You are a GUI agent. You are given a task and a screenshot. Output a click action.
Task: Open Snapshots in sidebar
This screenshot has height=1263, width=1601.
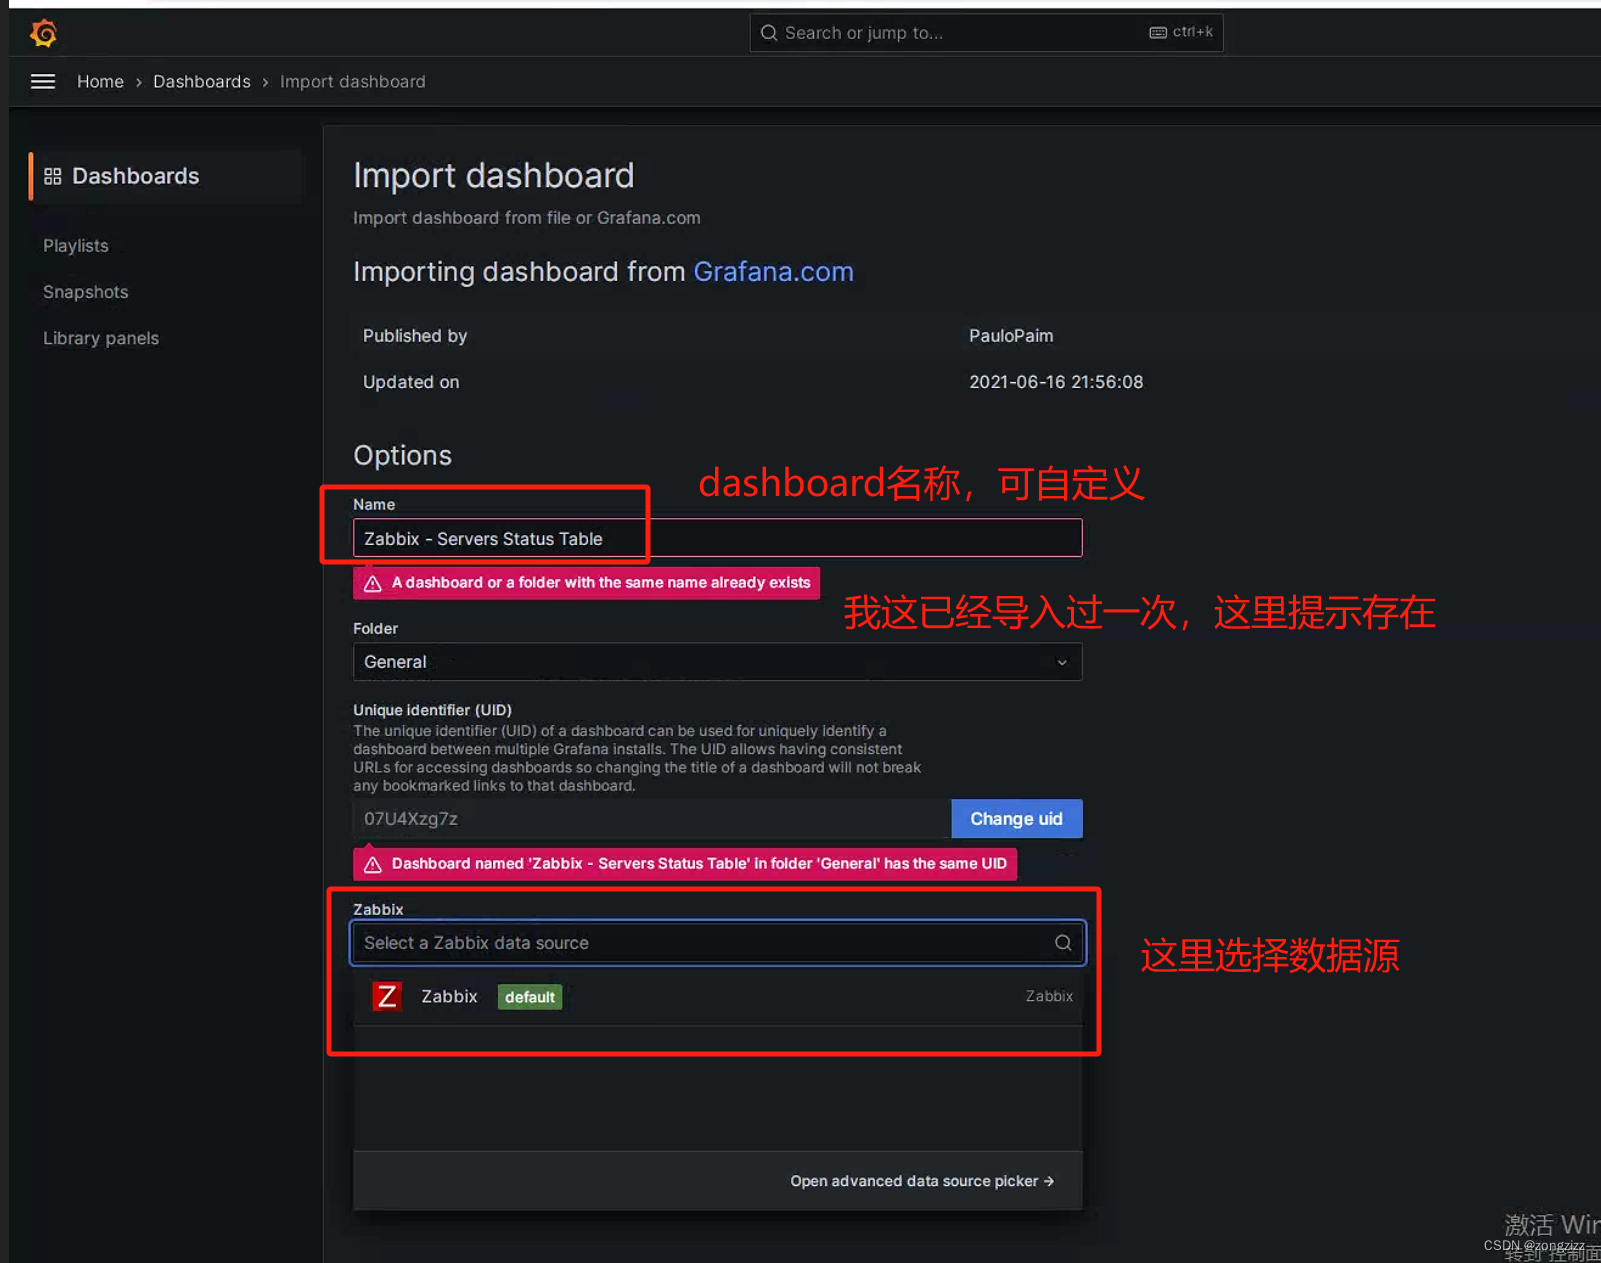click(x=86, y=292)
